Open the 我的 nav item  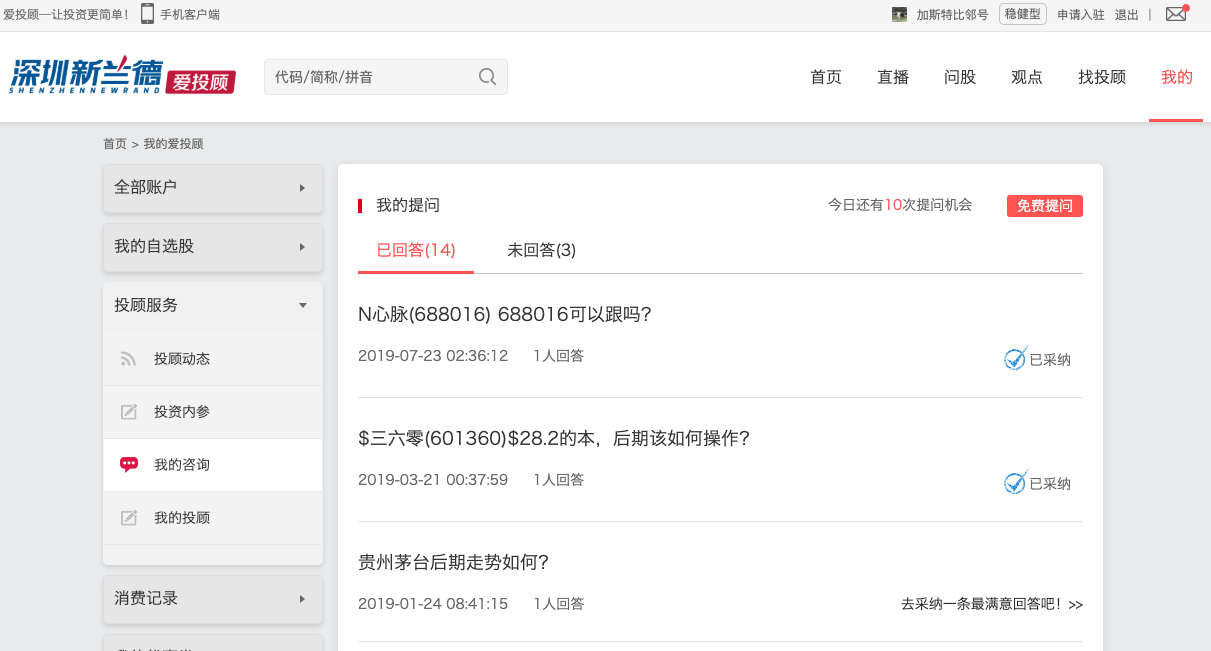tap(1177, 77)
